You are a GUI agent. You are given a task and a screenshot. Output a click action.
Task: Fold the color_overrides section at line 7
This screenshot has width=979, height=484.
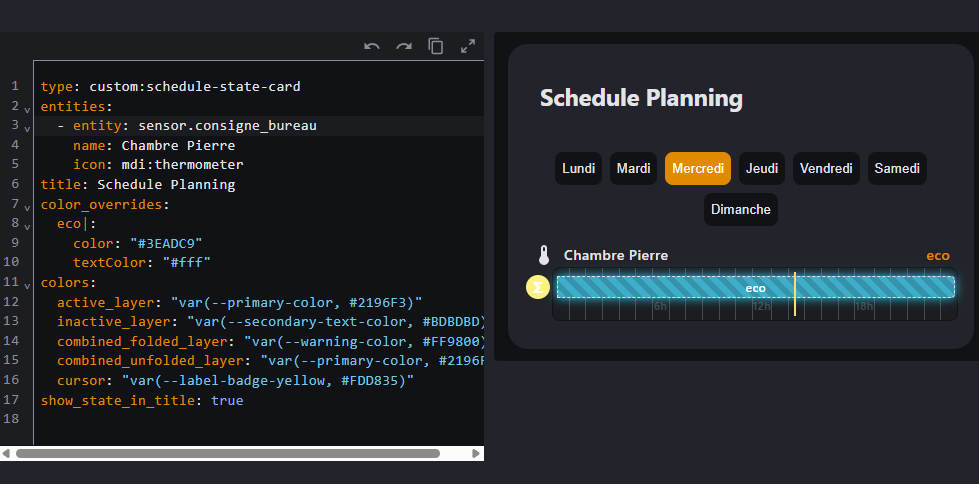tap(27, 205)
